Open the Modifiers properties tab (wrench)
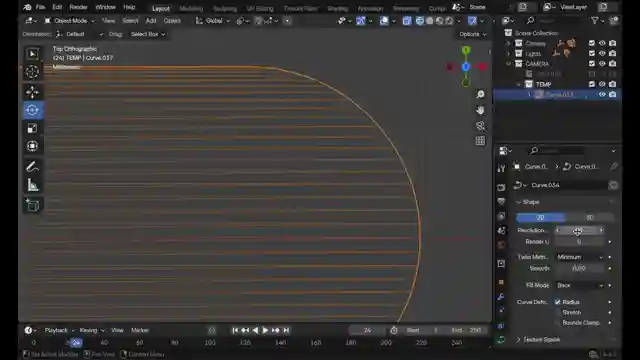 point(502,297)
